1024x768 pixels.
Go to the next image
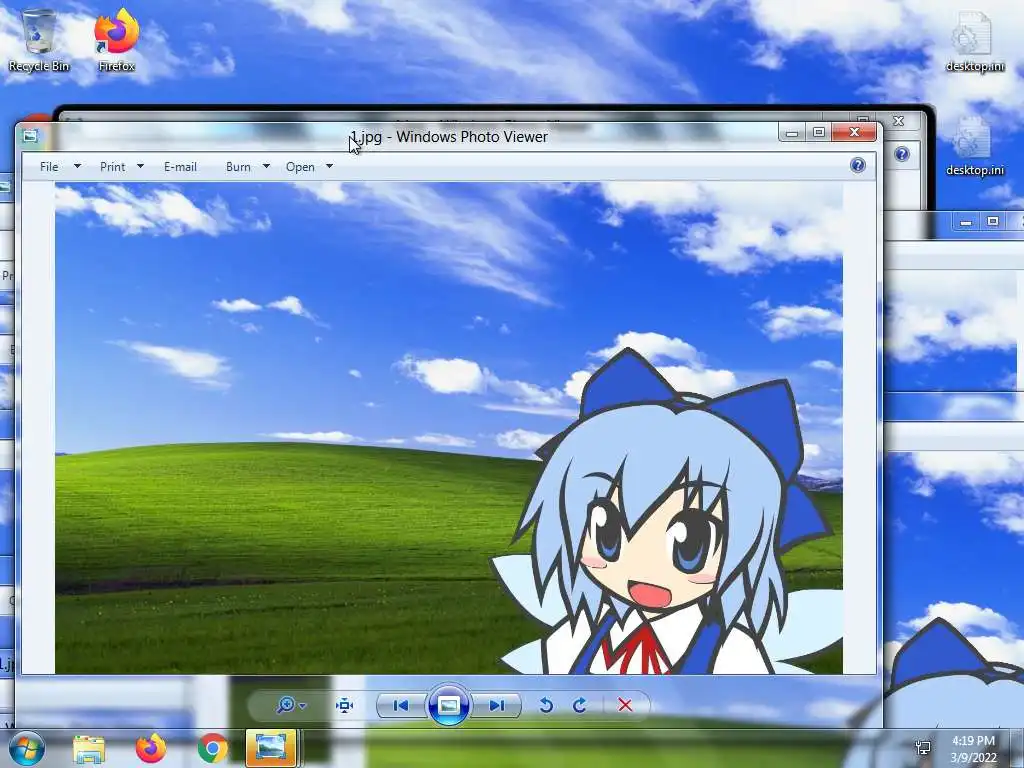coord(496,705)
